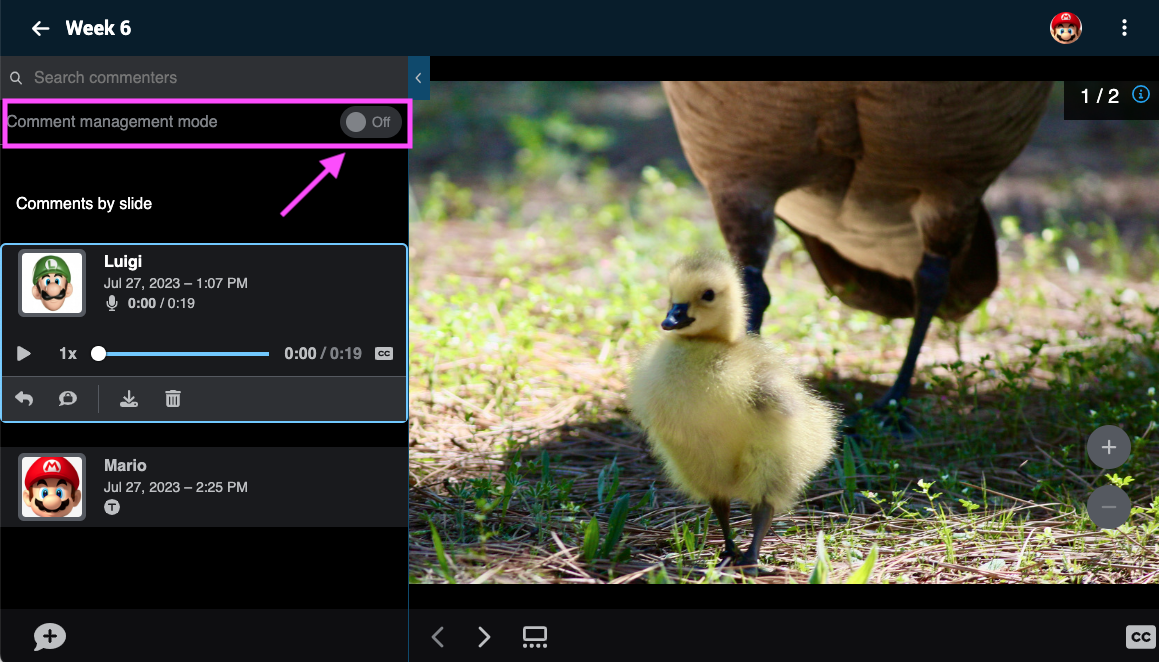1159x662 pixels.
Task: Play Luigi's audio comment
Action: [24, 353]
